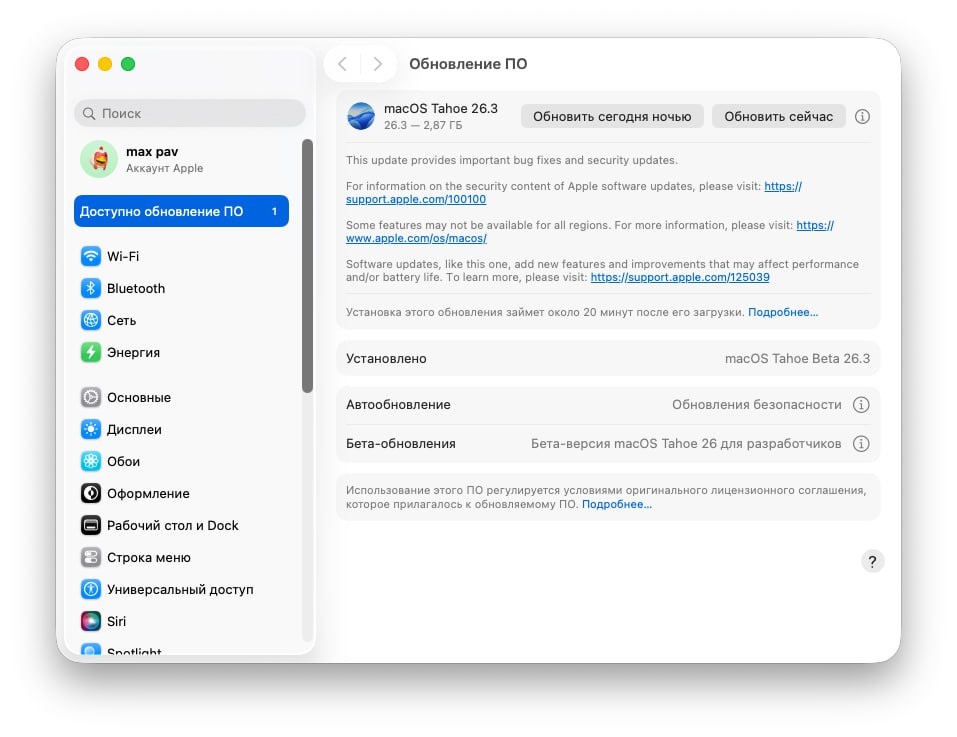The width and height of the screenshot is (957, 737).
Task: Click the update count badge 1
Action: 274,211
